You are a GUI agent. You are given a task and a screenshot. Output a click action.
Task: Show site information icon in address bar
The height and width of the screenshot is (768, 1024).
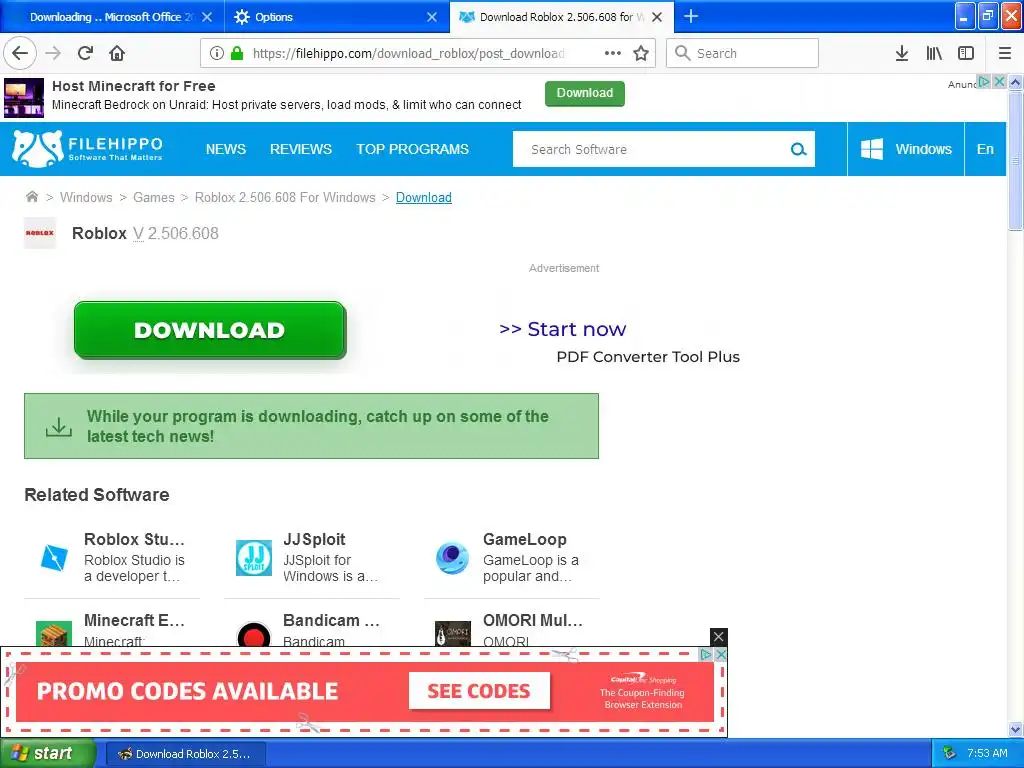217,53
